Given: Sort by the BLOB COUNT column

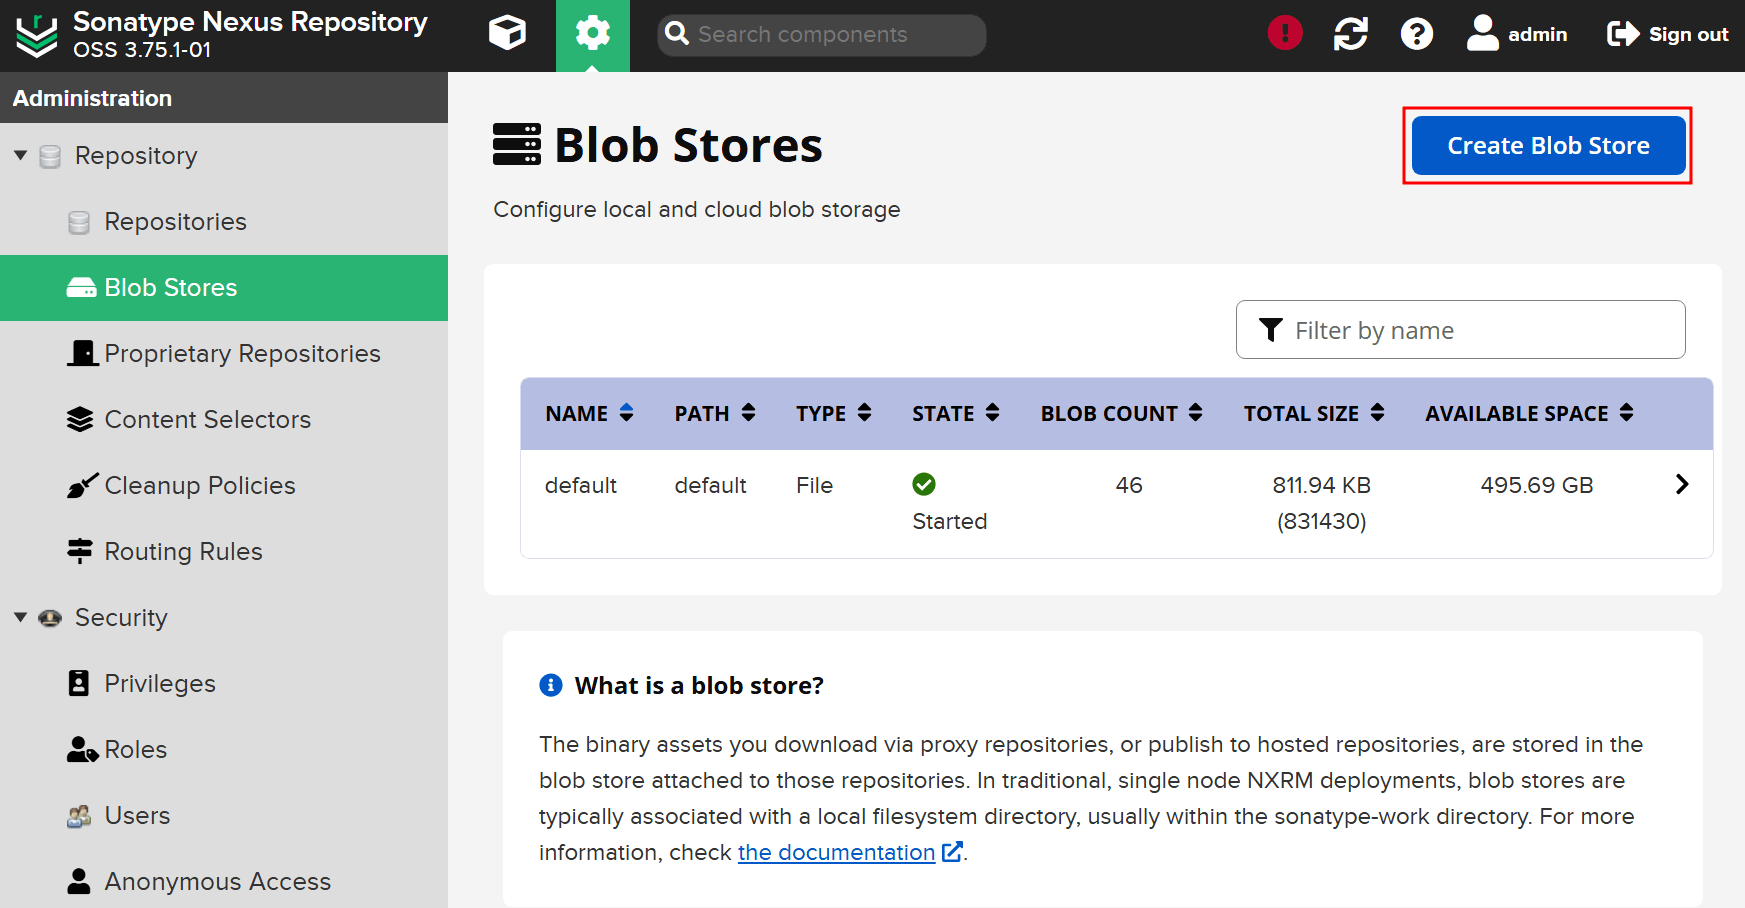Looking at the screenshot, I should point(1120,413).
